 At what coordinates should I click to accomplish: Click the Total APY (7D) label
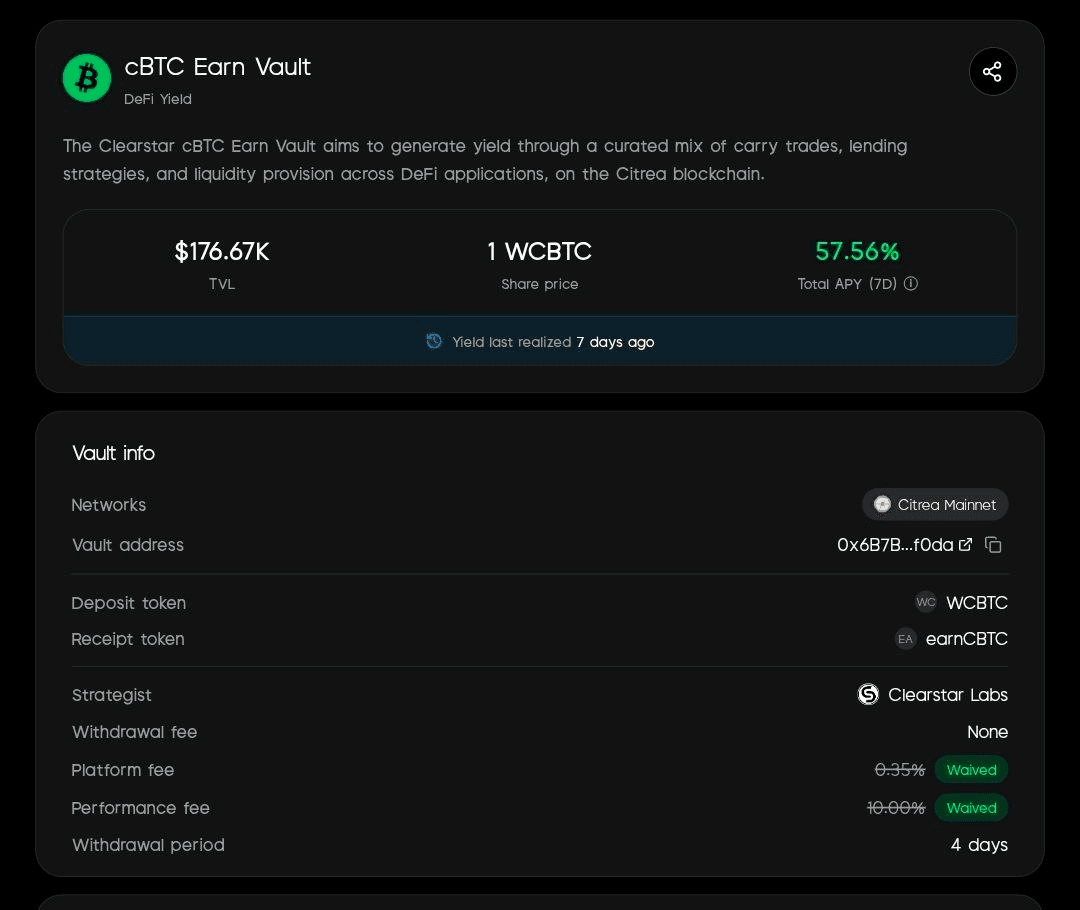tap(847, 284)
